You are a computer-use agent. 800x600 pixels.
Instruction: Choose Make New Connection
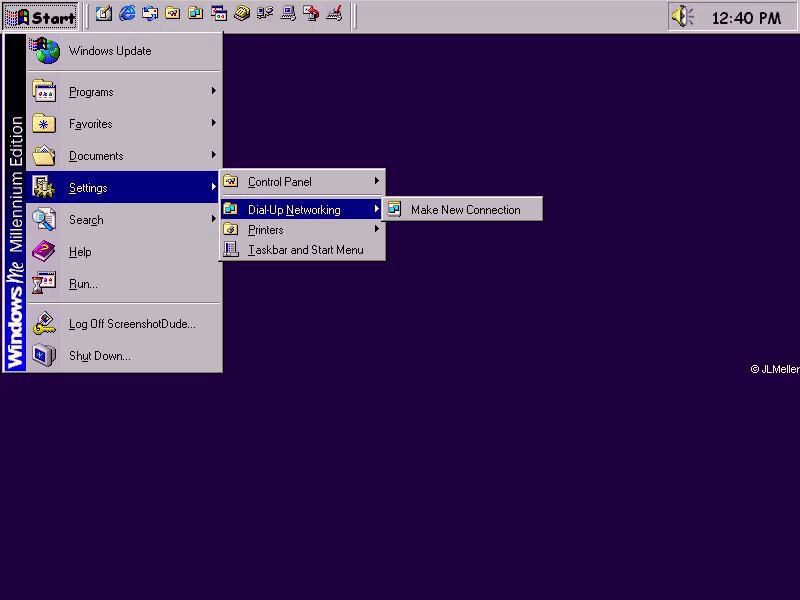click(462, 209)
